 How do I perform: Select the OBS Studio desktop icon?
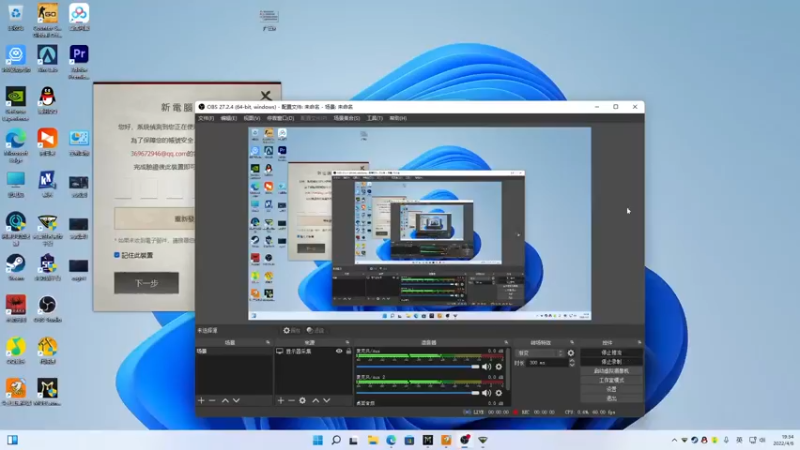point(47,309)
